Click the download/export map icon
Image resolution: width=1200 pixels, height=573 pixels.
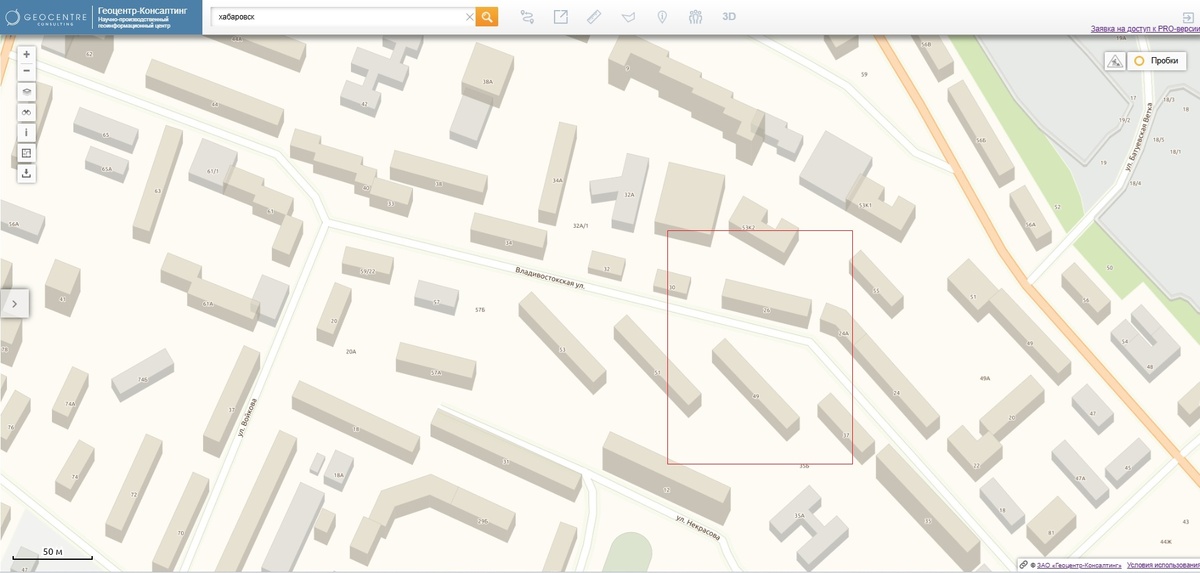(27, 172)
